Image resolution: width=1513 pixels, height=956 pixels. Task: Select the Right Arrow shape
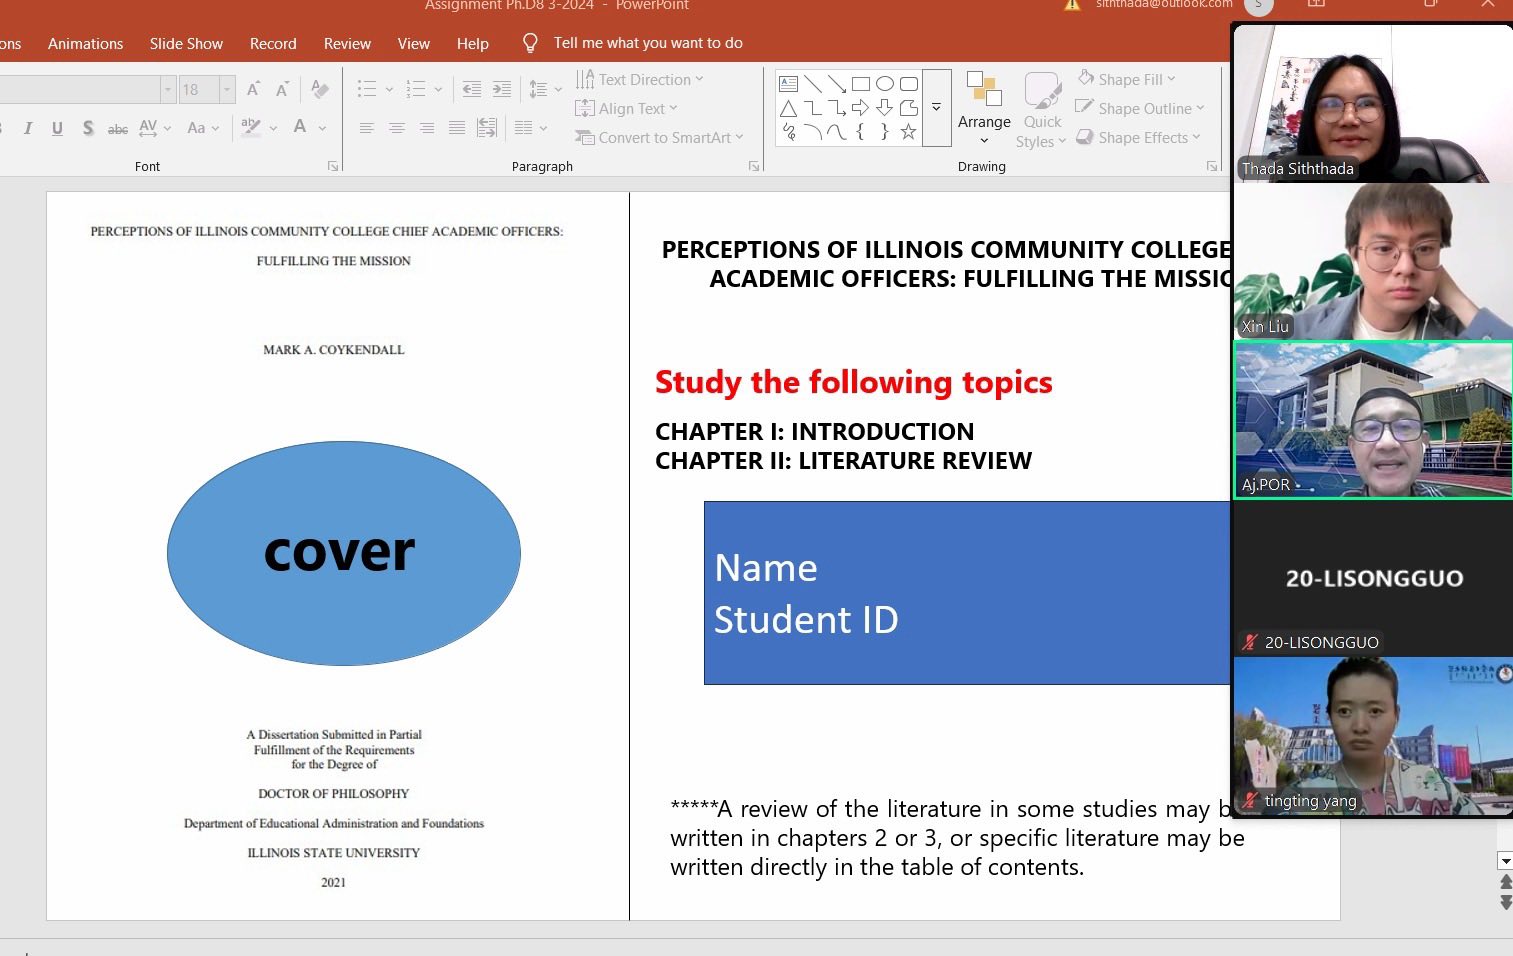(860, 108)
